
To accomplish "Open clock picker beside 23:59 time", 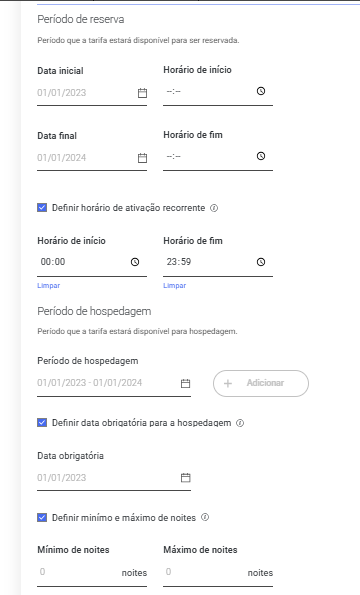I will tap(261, 262).
